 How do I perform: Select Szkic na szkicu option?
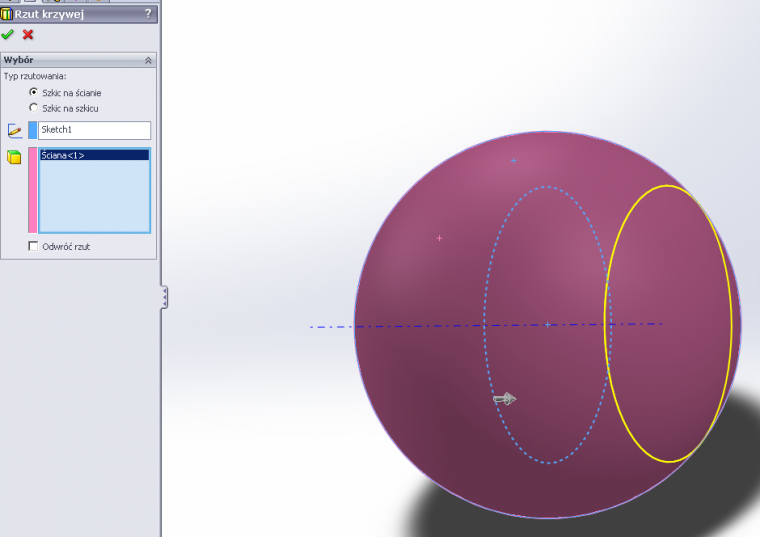(x=33, y=108)
